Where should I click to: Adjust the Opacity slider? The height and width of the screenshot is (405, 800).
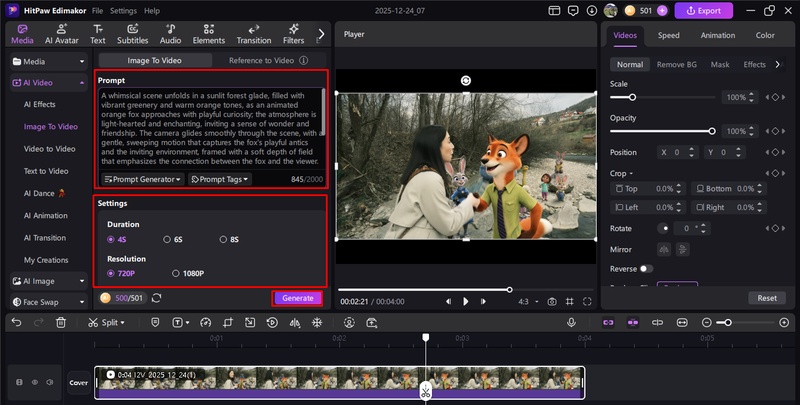coord(663,131)
